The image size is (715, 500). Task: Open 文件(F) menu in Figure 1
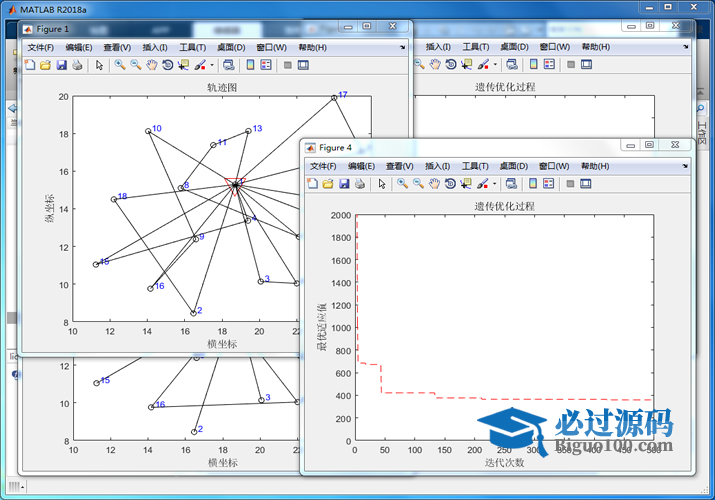click(41, 47)
